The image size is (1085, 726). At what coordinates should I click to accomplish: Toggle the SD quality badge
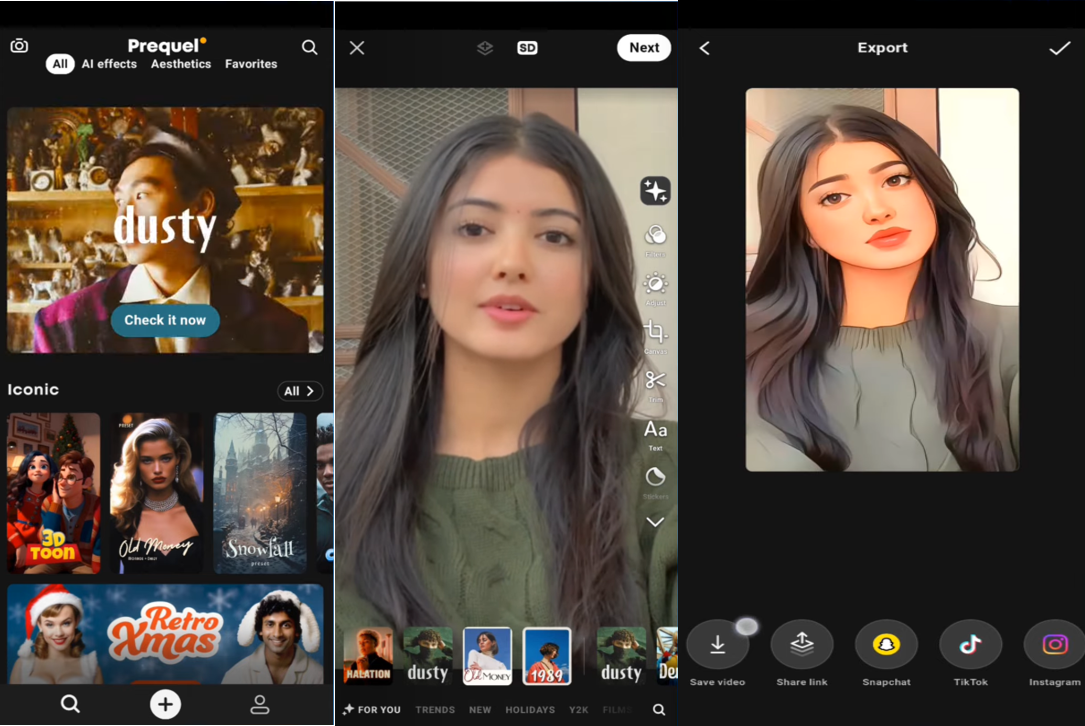(x=527, y=48)
